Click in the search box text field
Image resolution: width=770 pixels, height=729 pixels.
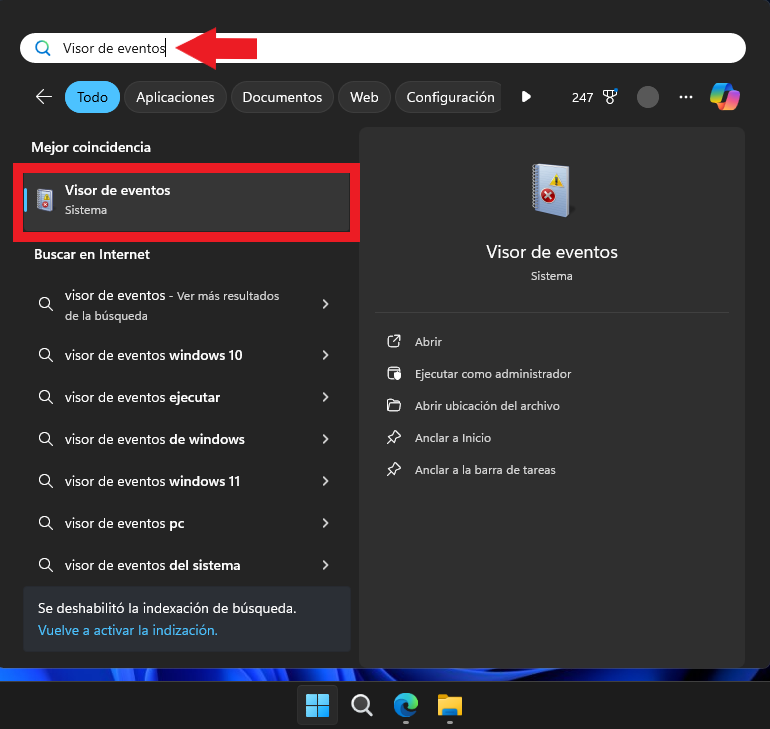pyautogui.click(x=383, y=48)
